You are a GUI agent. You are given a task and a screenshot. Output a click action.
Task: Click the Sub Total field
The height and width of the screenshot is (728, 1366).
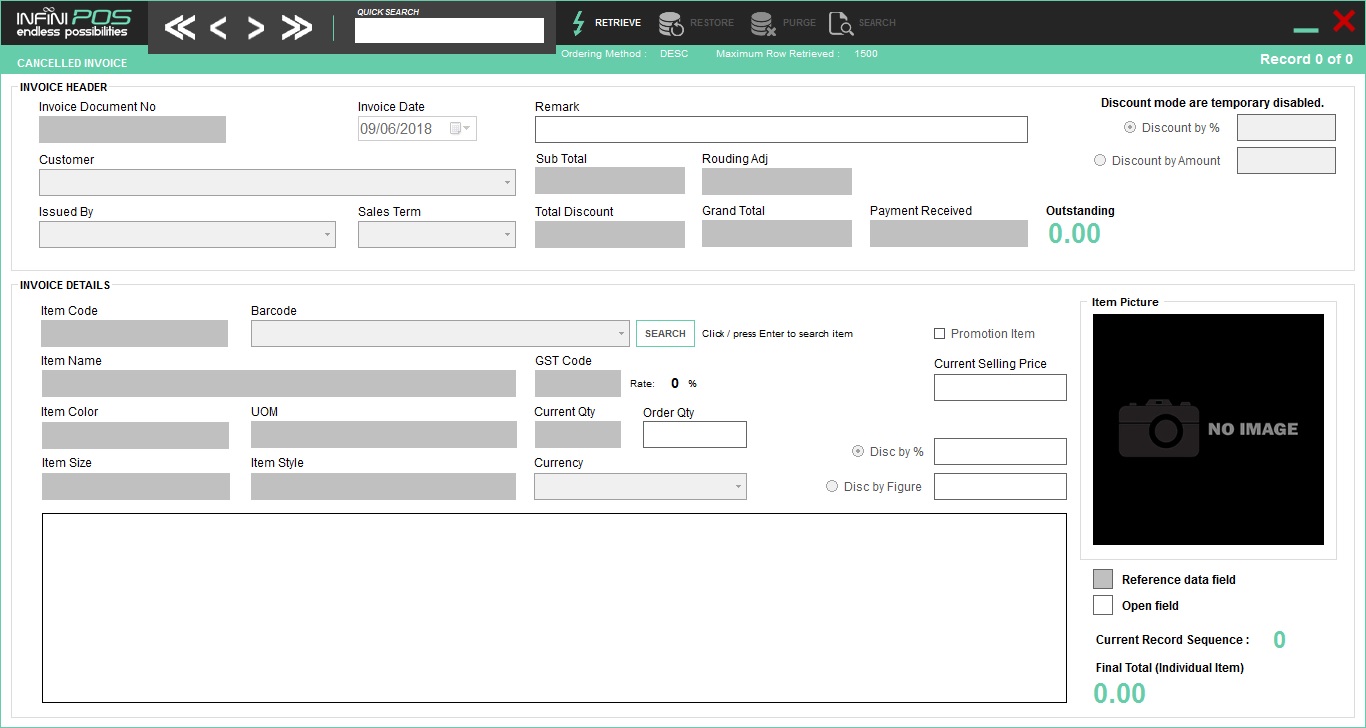[610, 180]
